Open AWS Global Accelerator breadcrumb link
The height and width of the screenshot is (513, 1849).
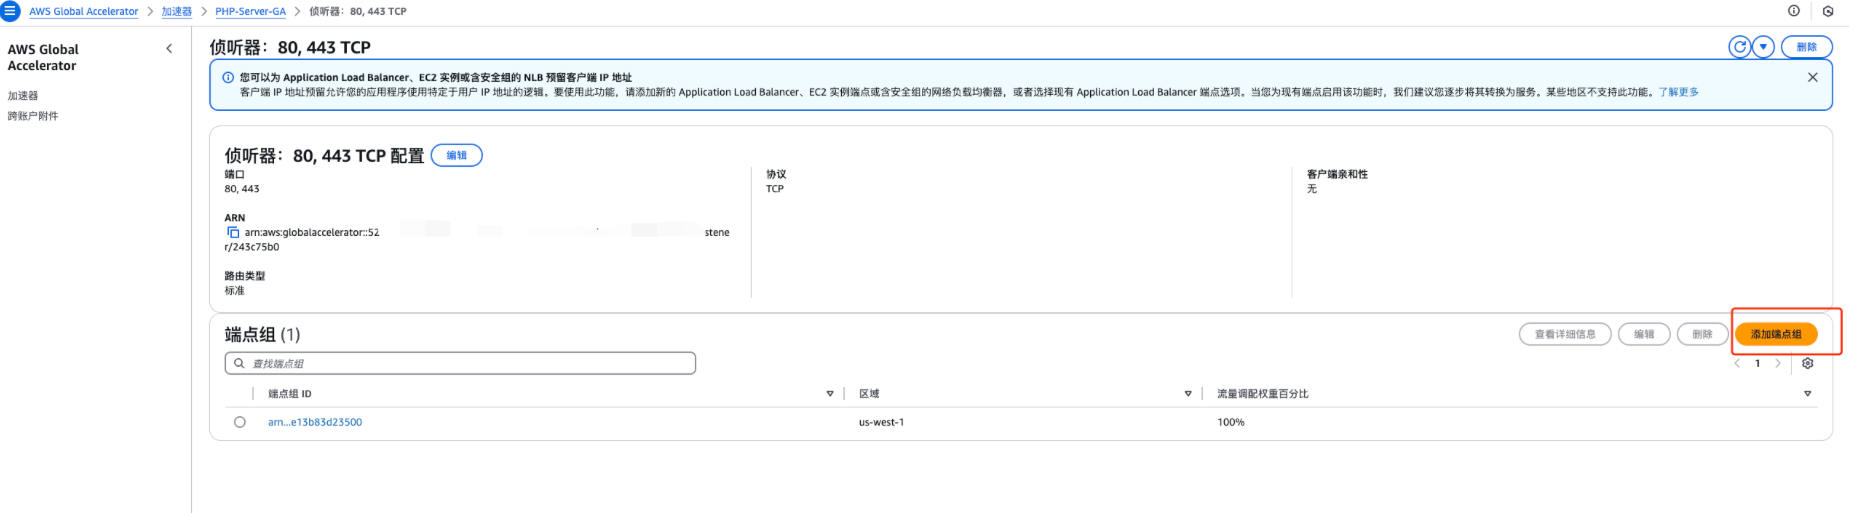click(83, 11)
